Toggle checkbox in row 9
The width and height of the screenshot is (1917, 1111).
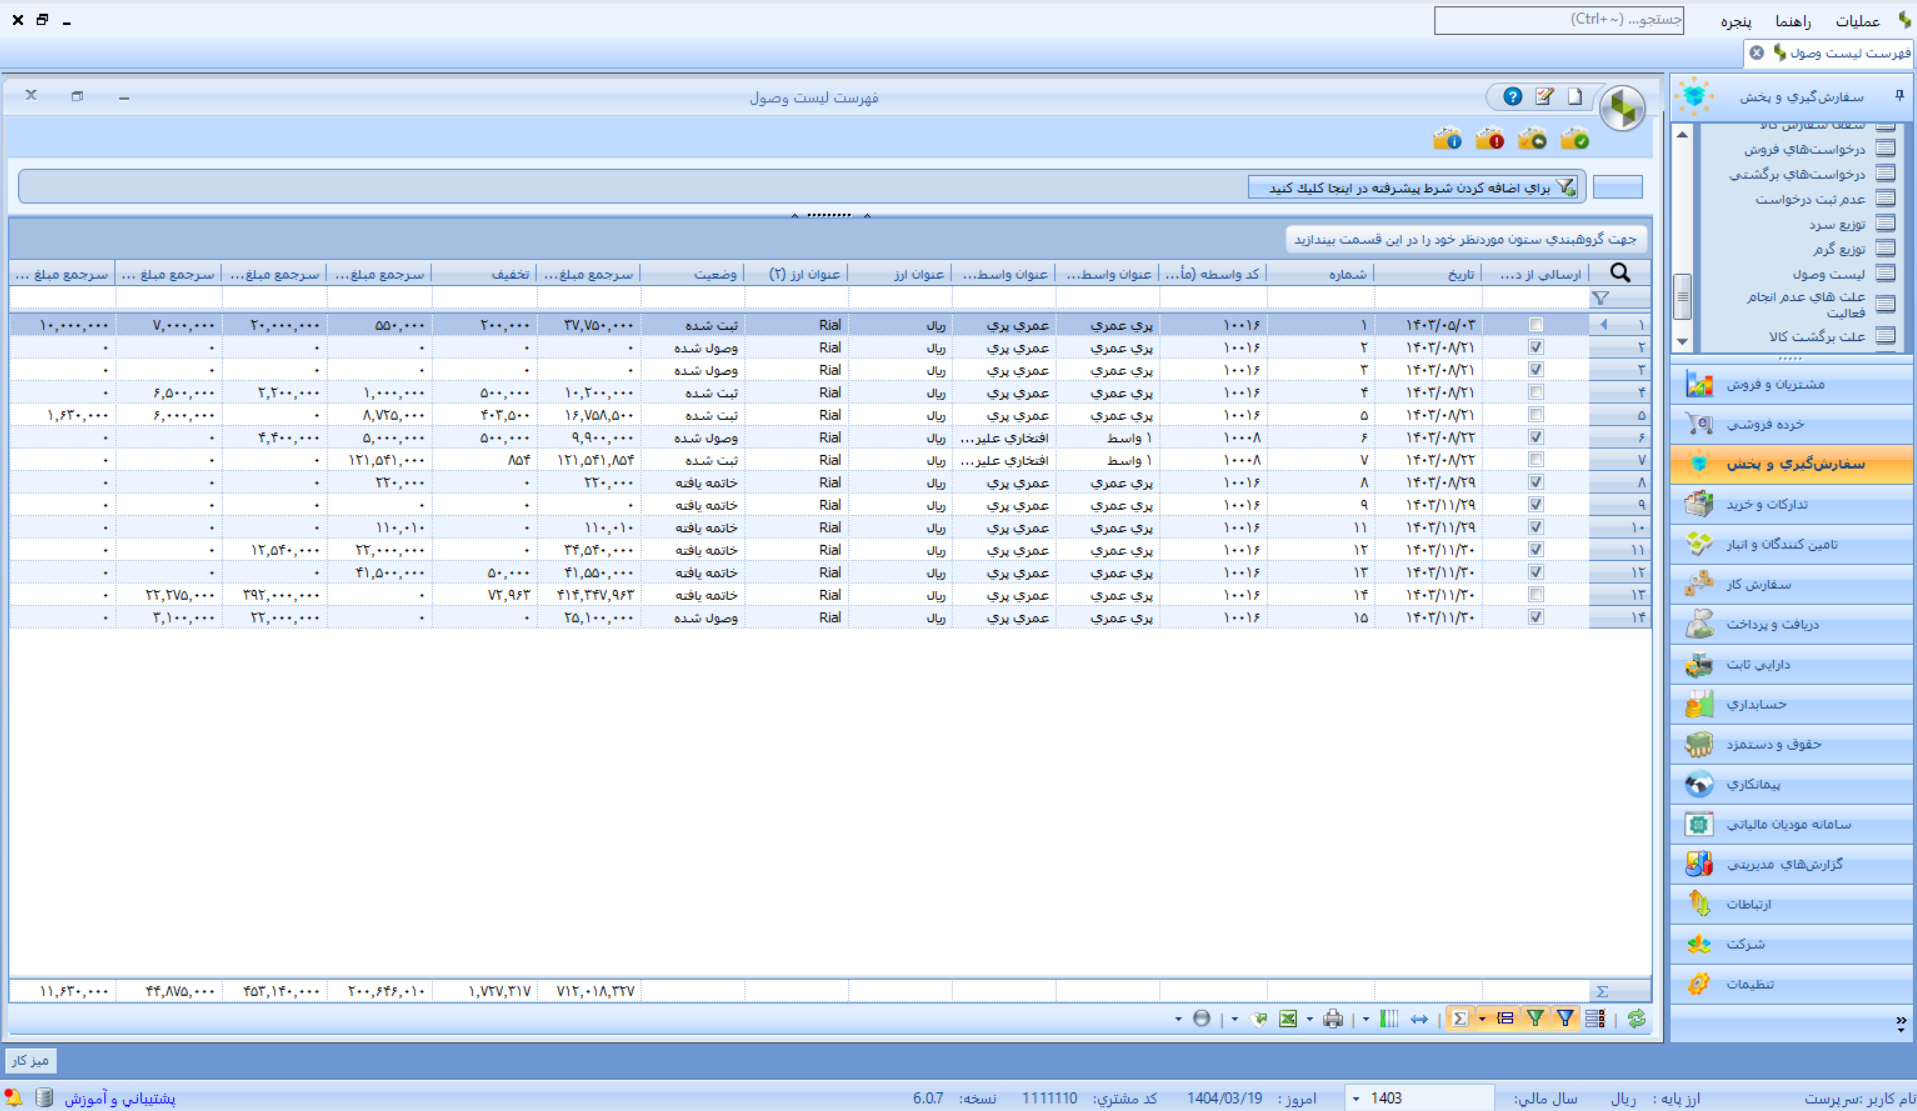[x=1536, y=505]
